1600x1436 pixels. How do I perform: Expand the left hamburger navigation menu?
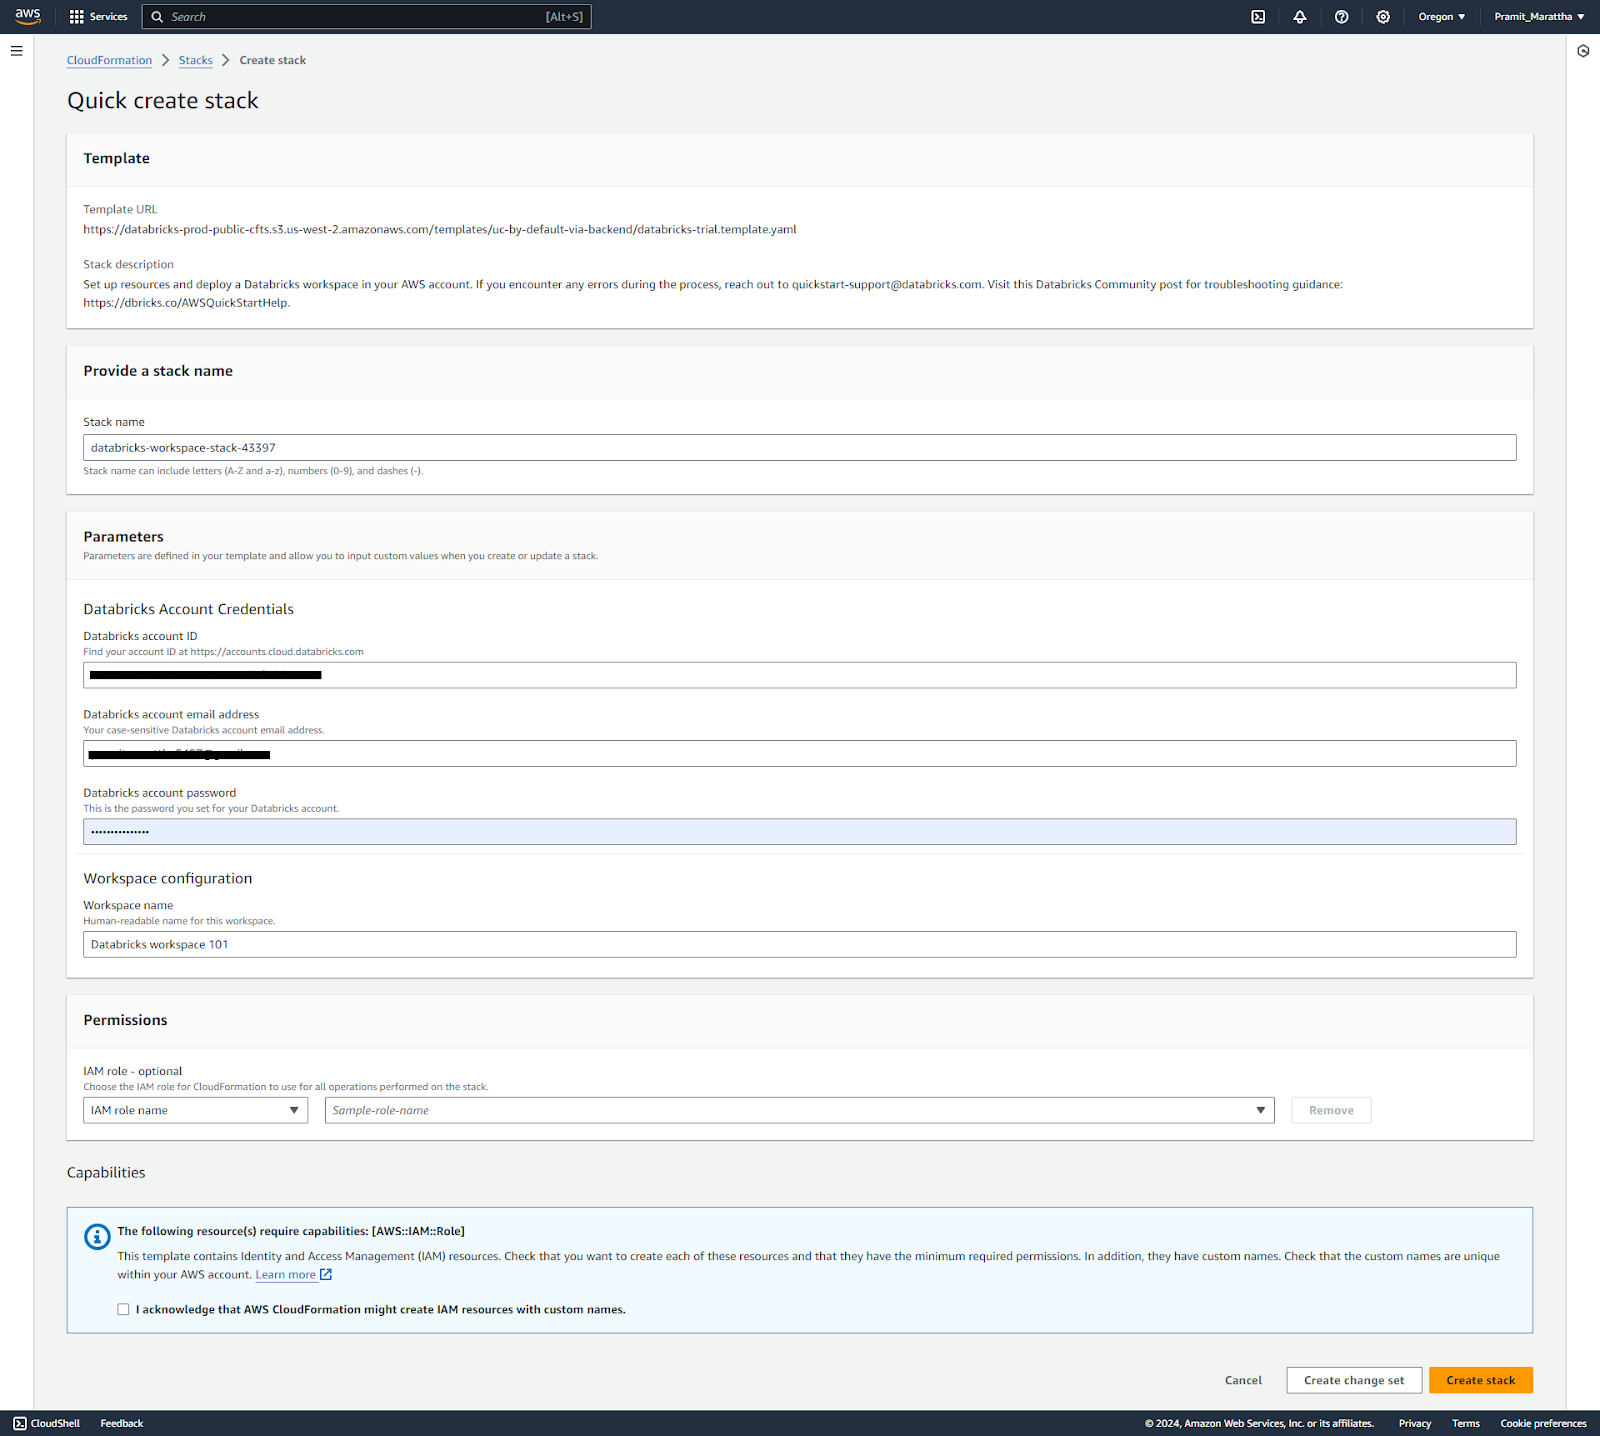(17, 51)
